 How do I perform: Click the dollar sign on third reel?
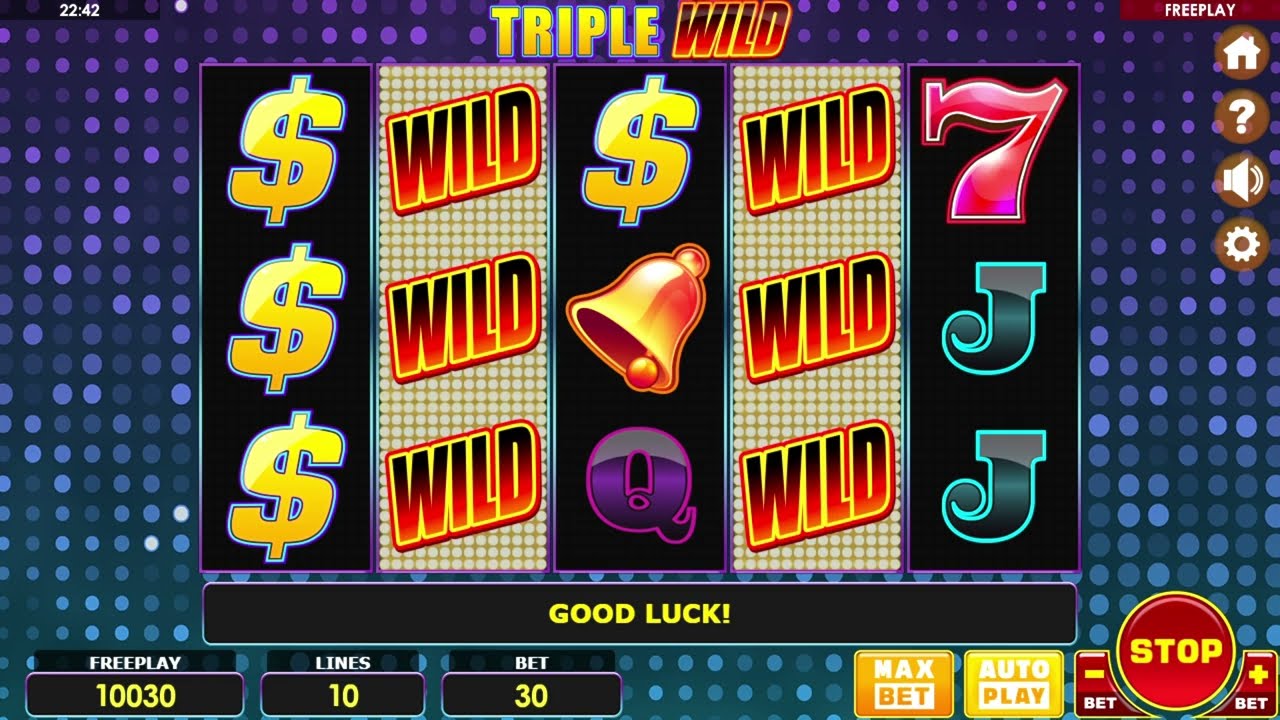640,148
